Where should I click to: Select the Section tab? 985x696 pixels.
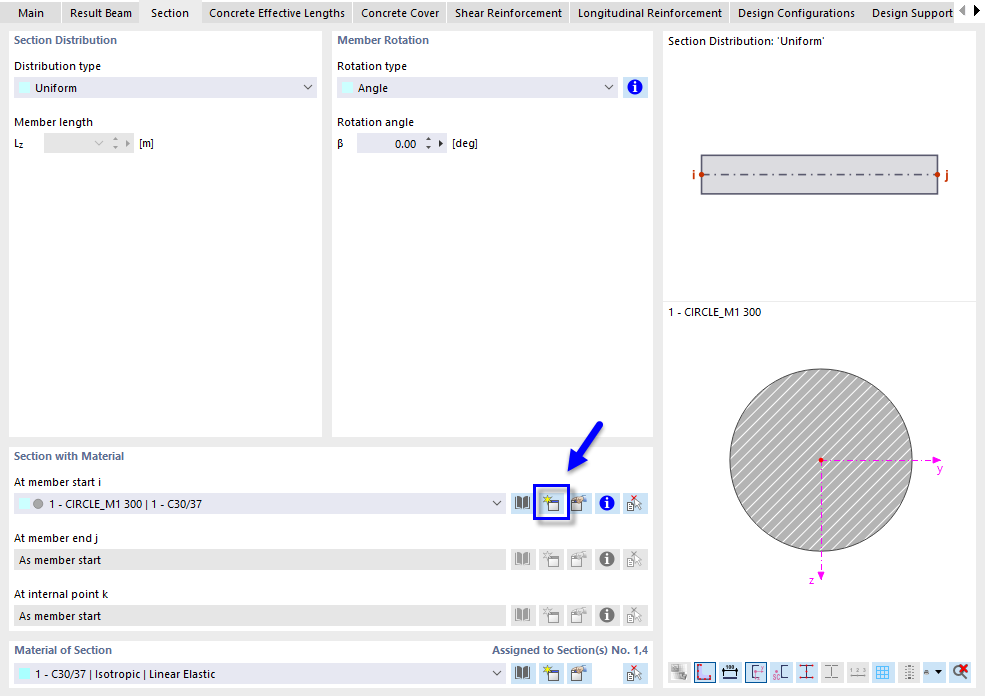(170, 13)
